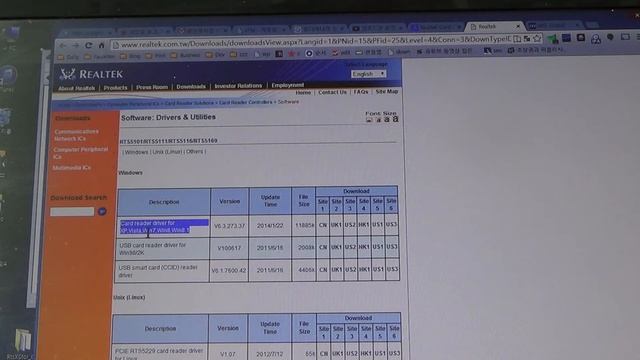Open Press Room menu
This screenshot has width=640, height=360.
(152, 87)
